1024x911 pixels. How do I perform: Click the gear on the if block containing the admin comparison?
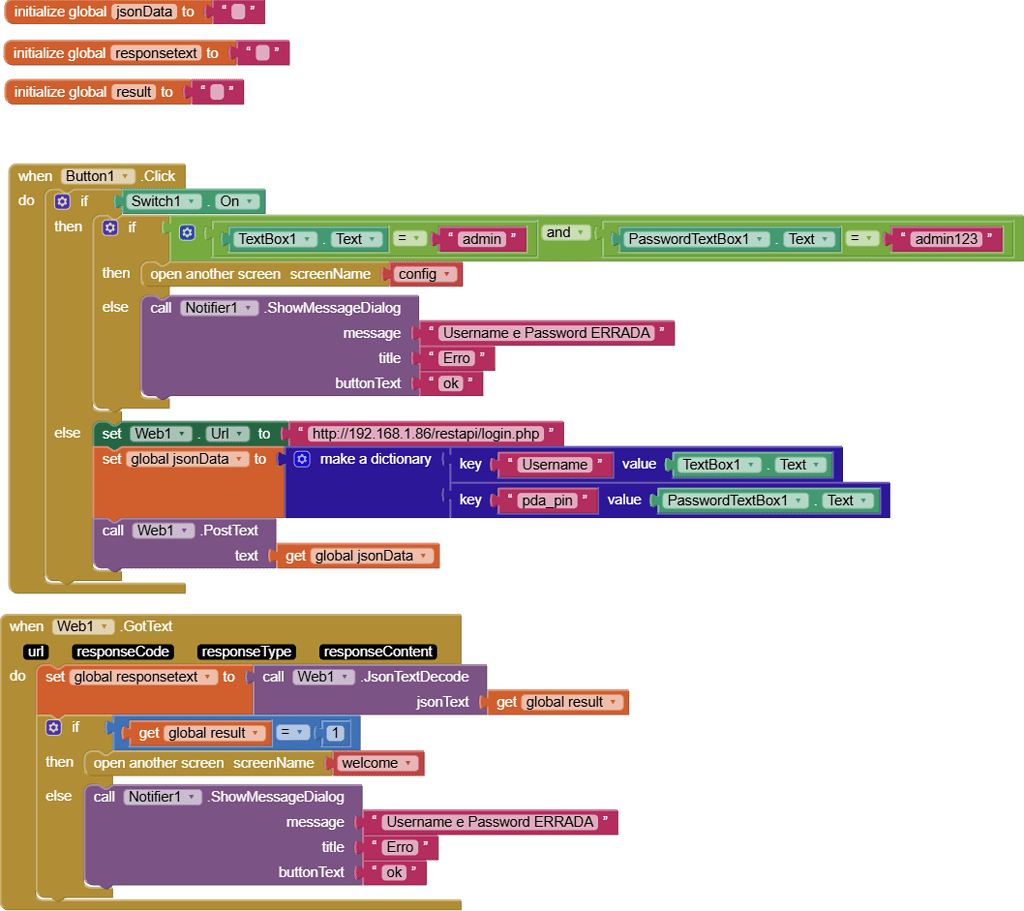[x=110, y=228]
